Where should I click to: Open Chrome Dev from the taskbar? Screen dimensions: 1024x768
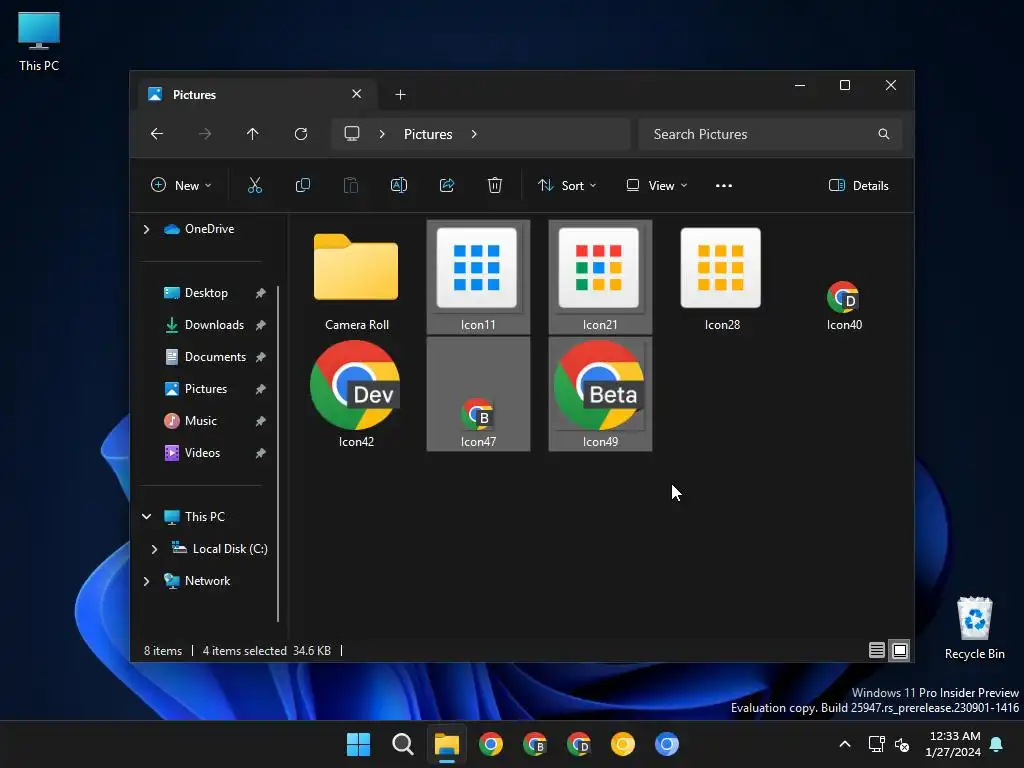(579, 744)
